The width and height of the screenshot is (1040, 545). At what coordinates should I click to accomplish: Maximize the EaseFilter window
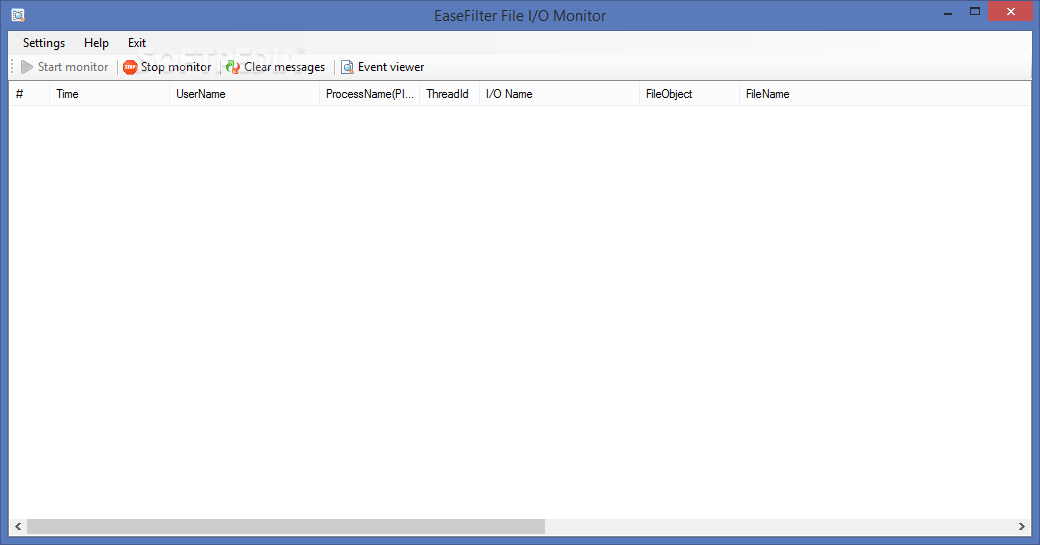(975, 12)
